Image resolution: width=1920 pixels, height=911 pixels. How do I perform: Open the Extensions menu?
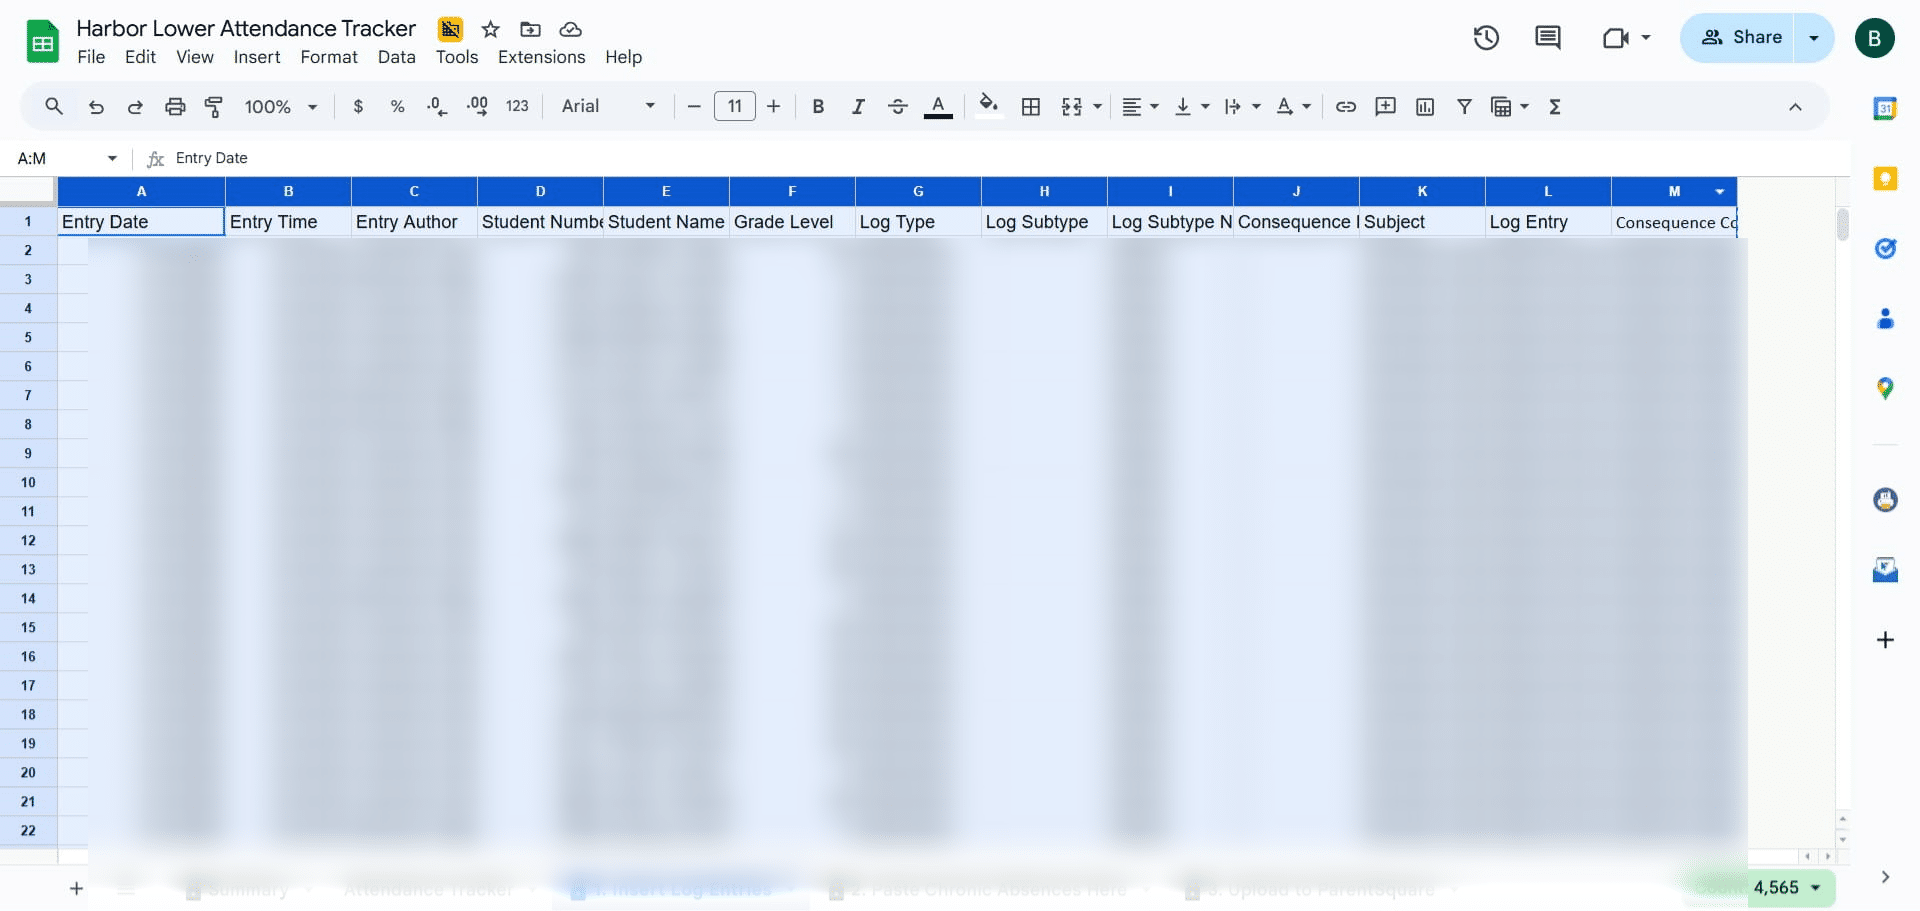[x=541, y=57]
